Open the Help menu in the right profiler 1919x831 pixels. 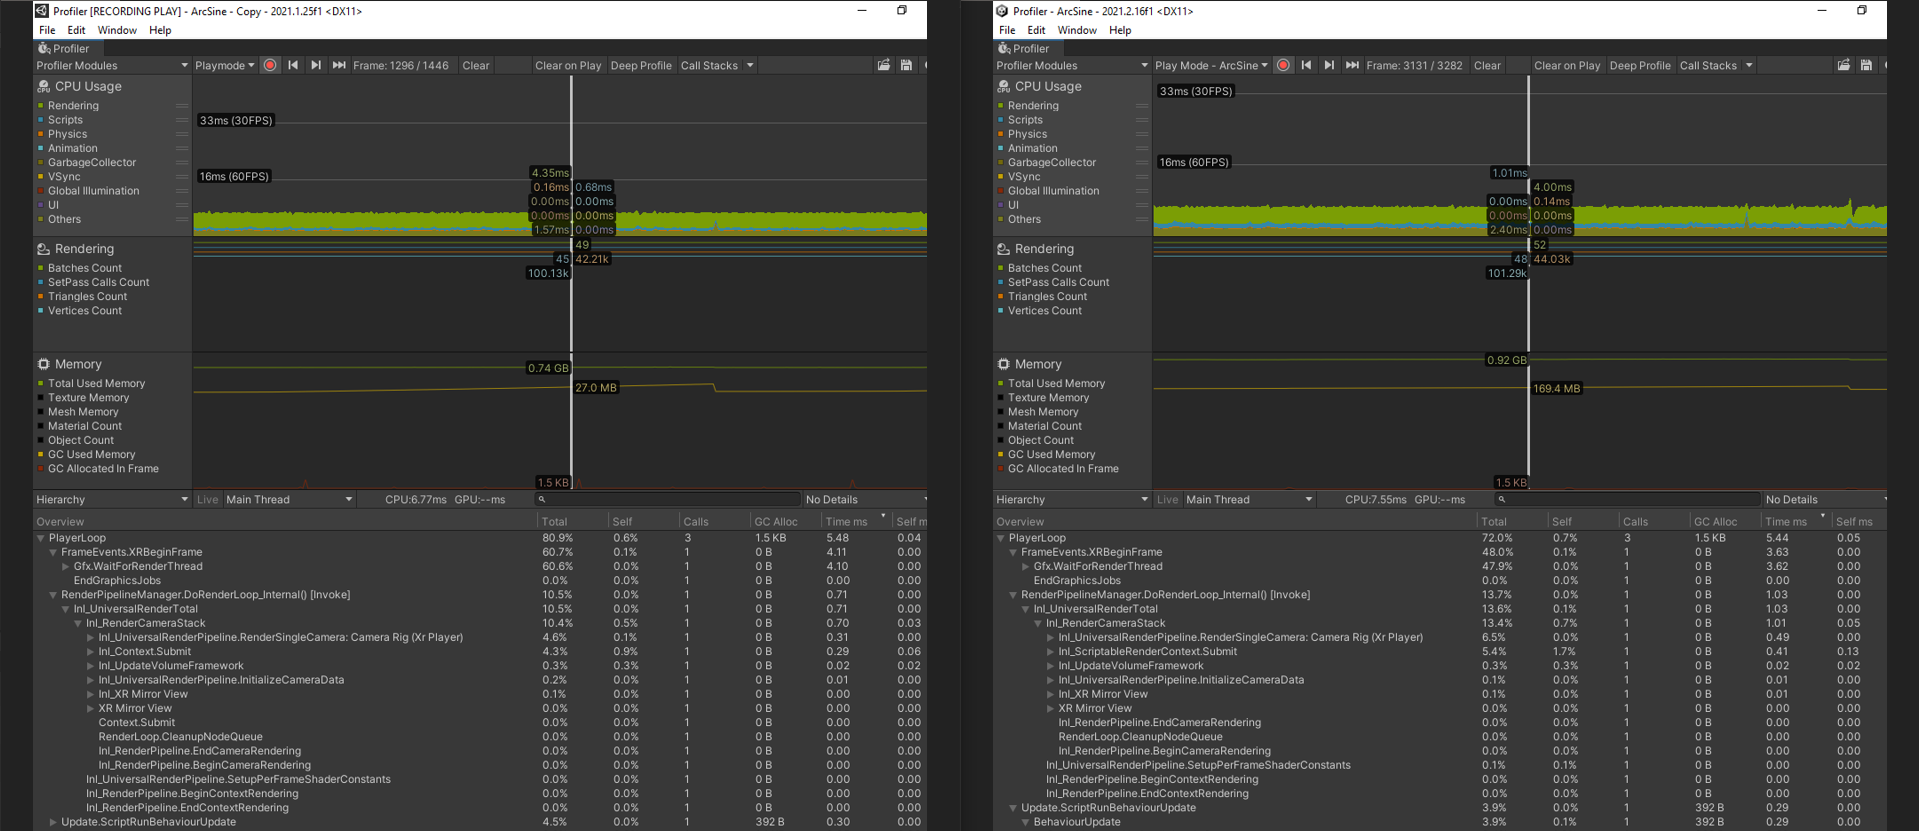[1120, 30]
